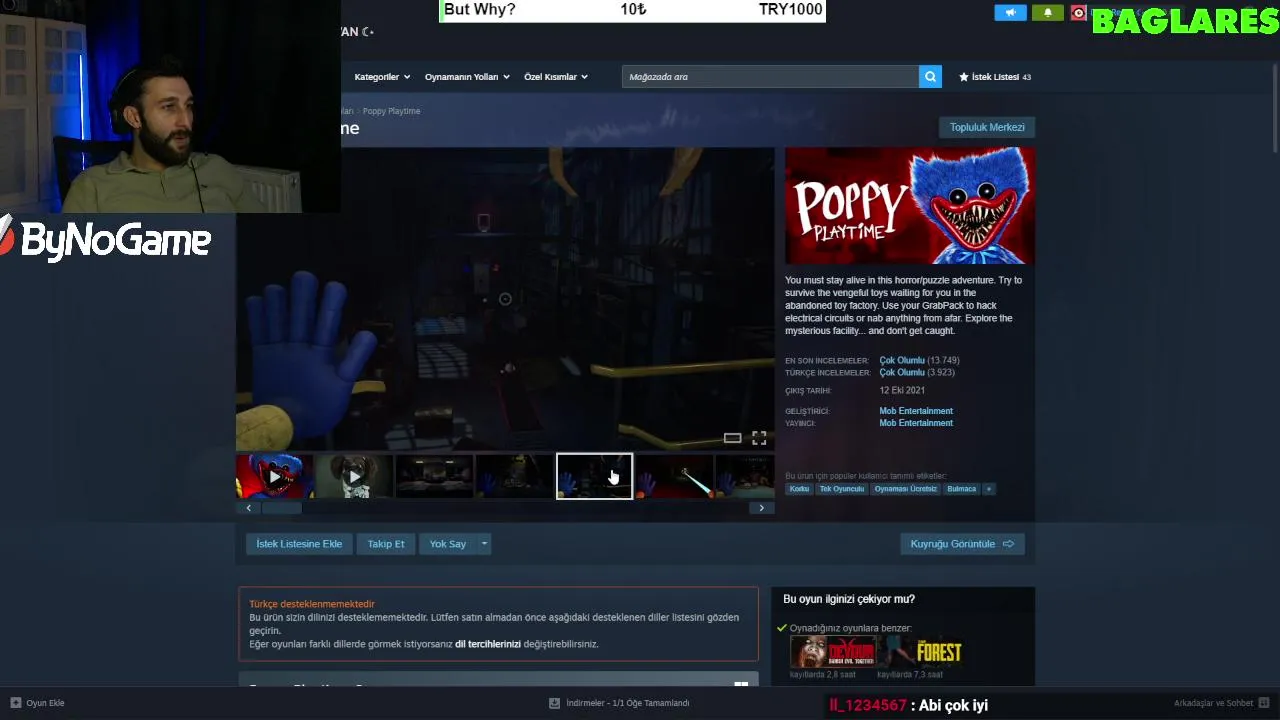Image resolution: width=1280 pixels, height=720 pixels.
Task: Click the store search magnifier button
Action: [930, 76]
